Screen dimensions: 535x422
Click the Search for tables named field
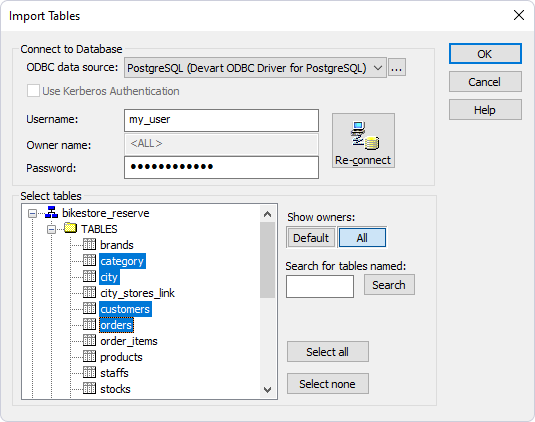pos(320,287)
